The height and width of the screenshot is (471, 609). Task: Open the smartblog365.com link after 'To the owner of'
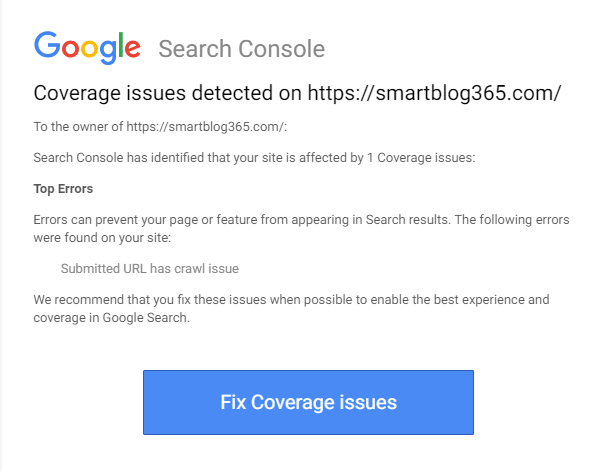point(205,127)
